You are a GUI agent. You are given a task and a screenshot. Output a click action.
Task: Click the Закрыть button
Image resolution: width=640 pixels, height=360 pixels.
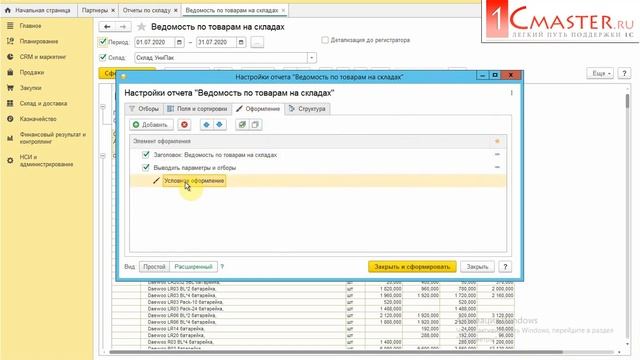click(477, 267)
